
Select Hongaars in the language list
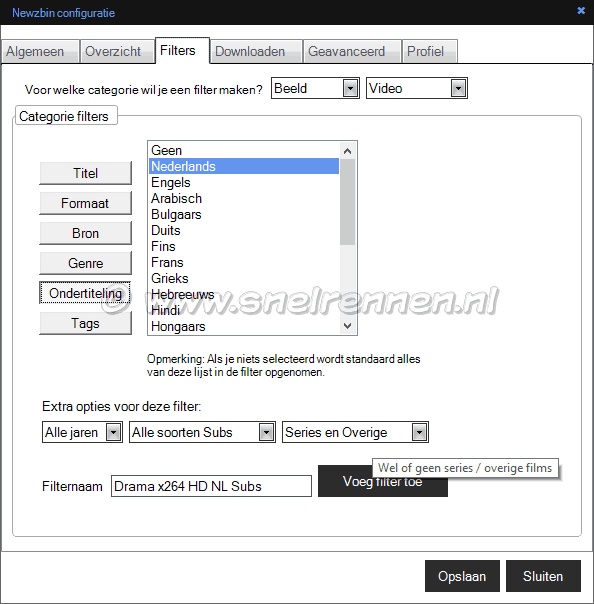click(244, 326)
